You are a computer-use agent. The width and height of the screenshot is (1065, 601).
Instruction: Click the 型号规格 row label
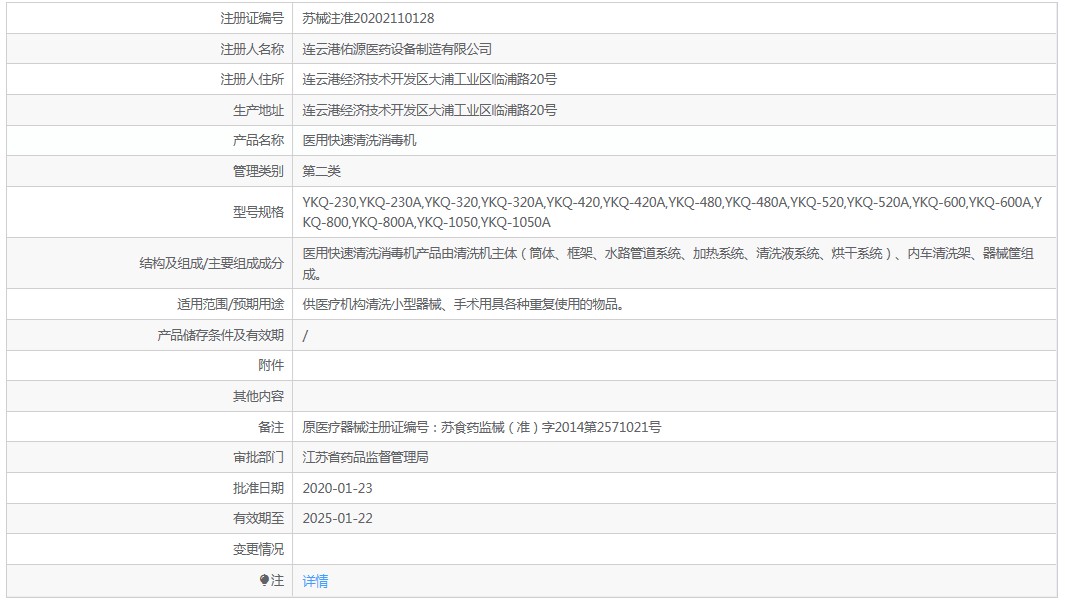tap(258, 212)
